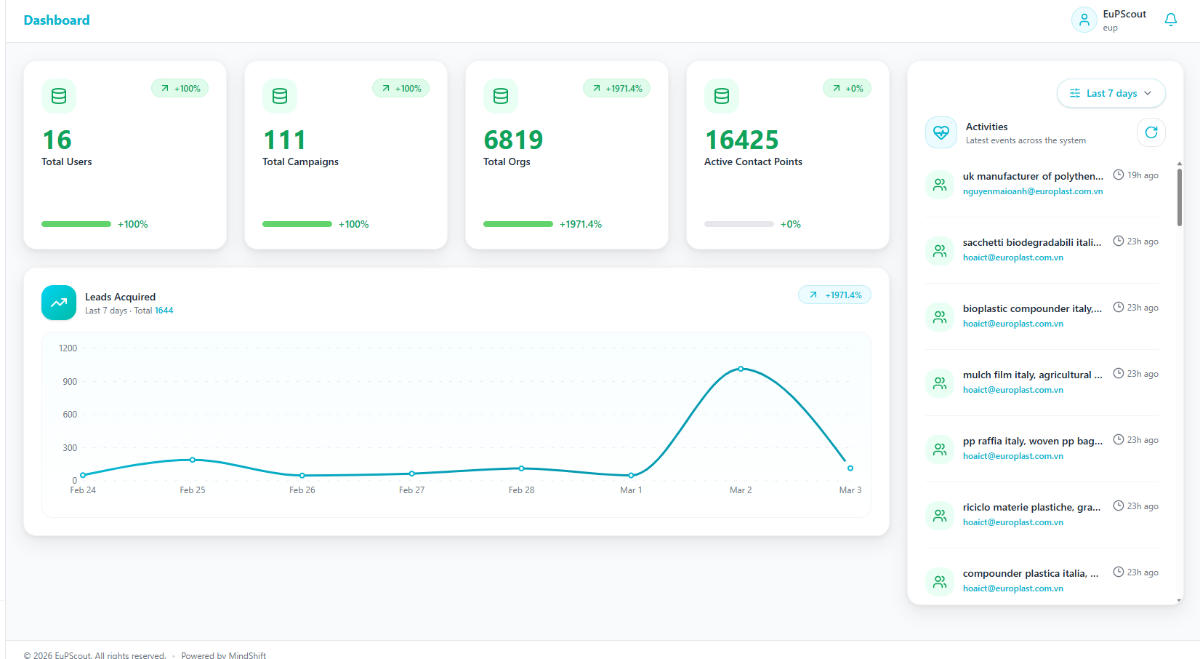Click the 6819 Total Orgs value
Image resolution: width=1200 pixels, height=659 pixels.
(513, 139)
